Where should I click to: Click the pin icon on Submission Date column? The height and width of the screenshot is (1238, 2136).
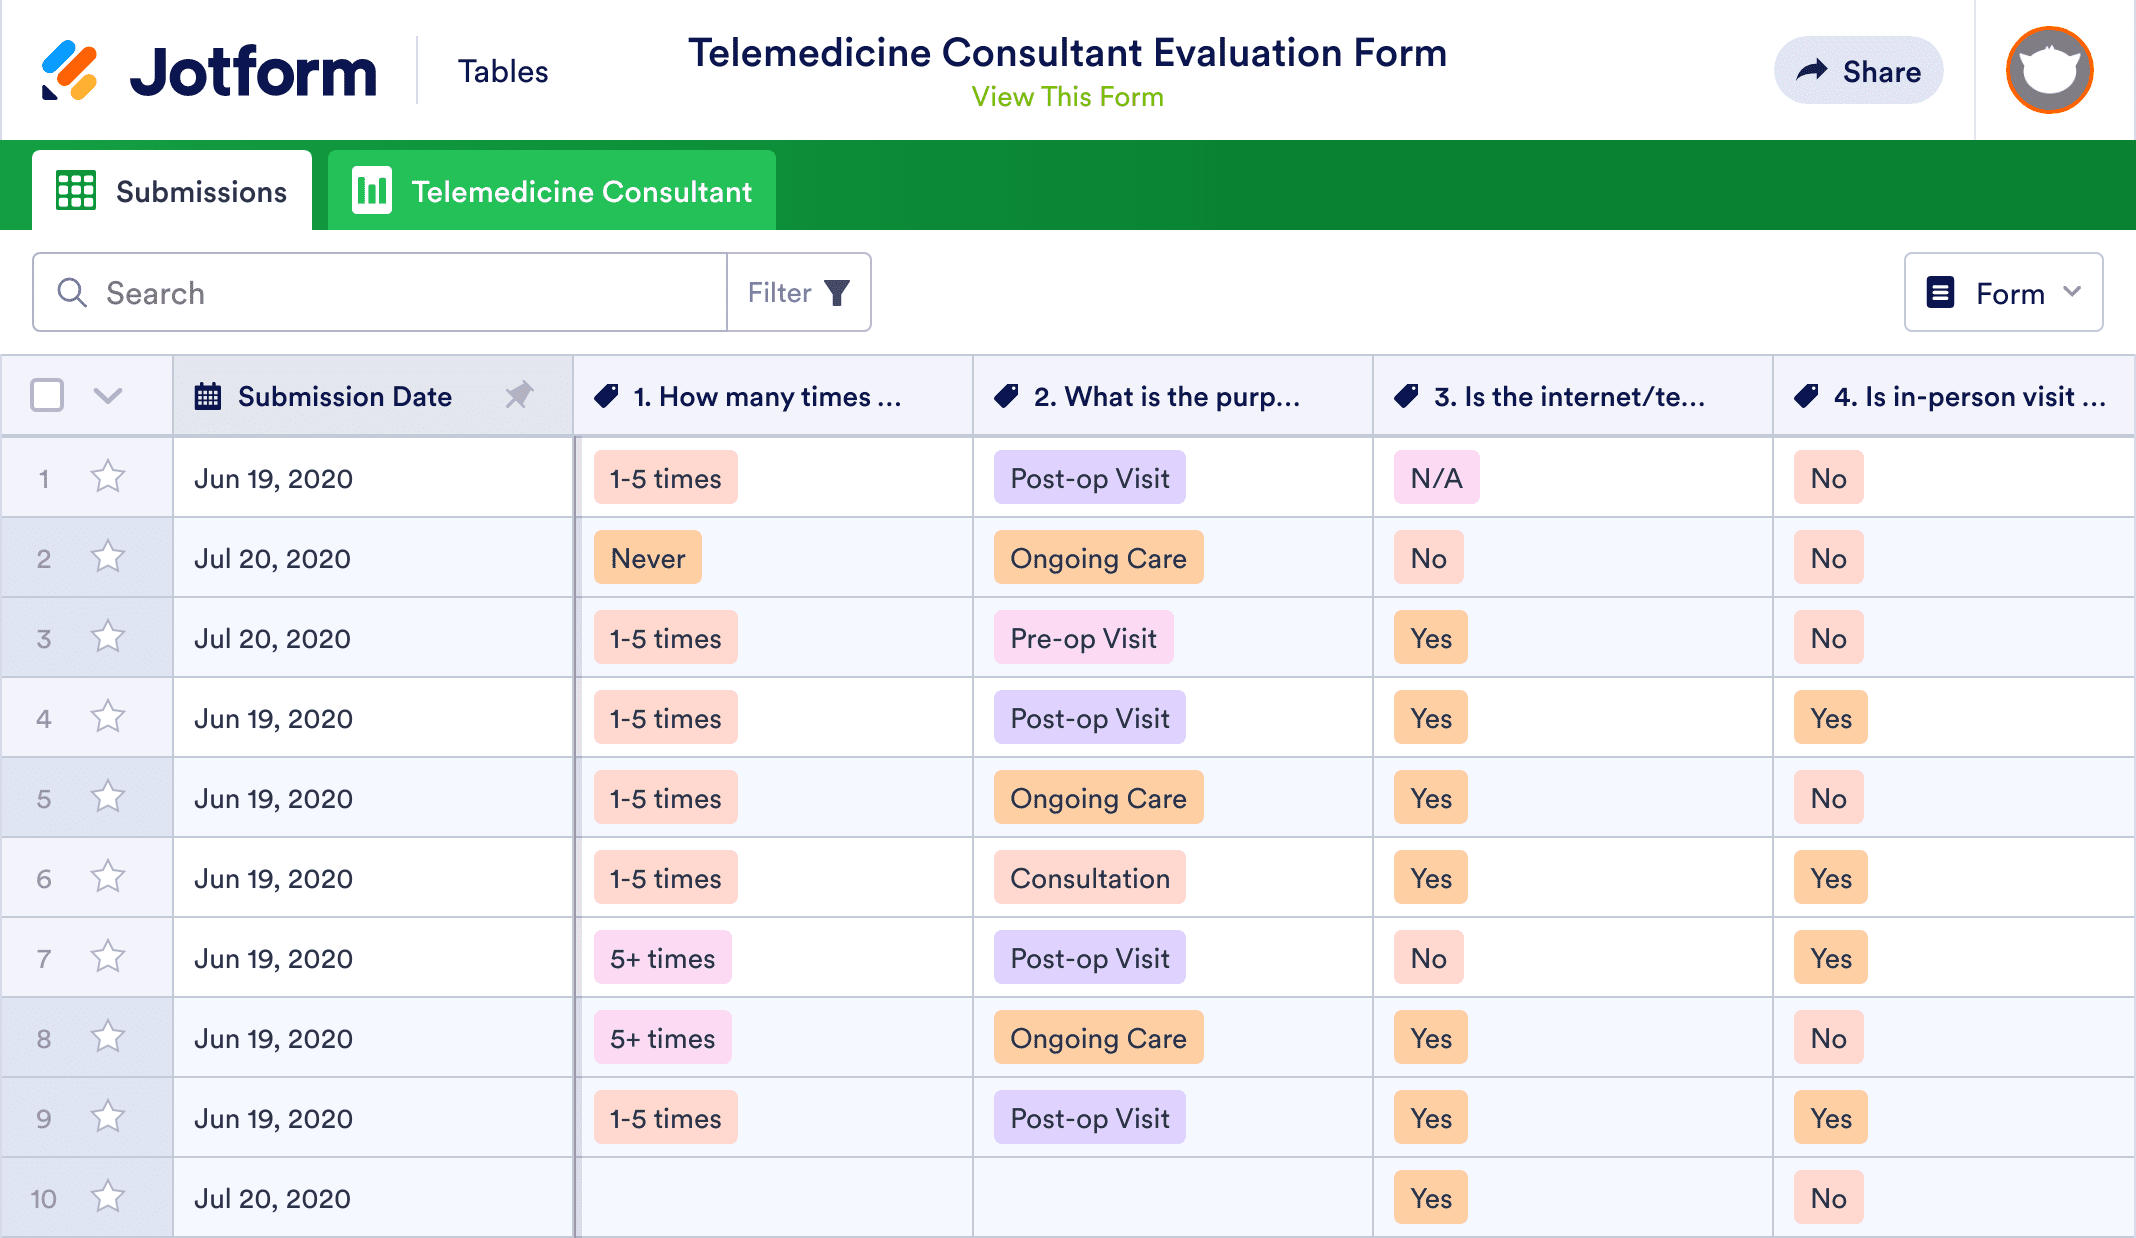(519, 395)
